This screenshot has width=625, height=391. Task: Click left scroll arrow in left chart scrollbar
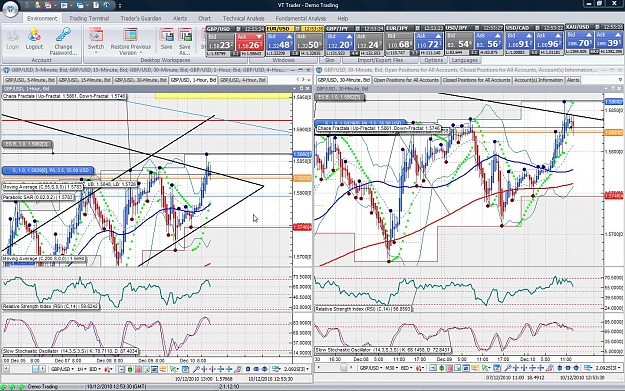pos(6,369)
